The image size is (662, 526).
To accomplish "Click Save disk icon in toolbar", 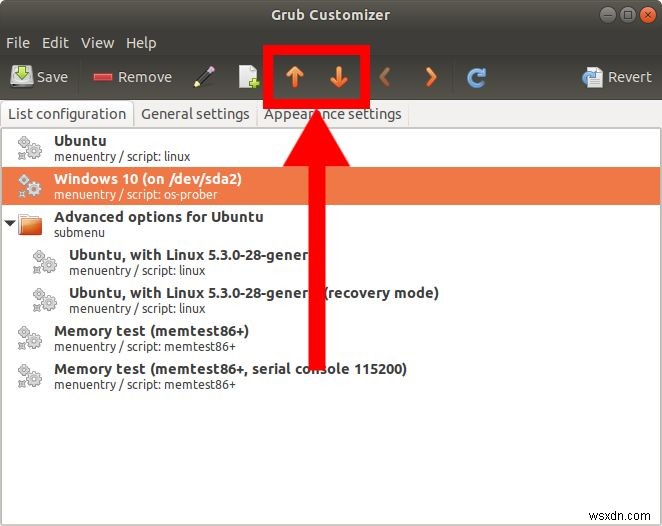I will [x=22, y=76].
